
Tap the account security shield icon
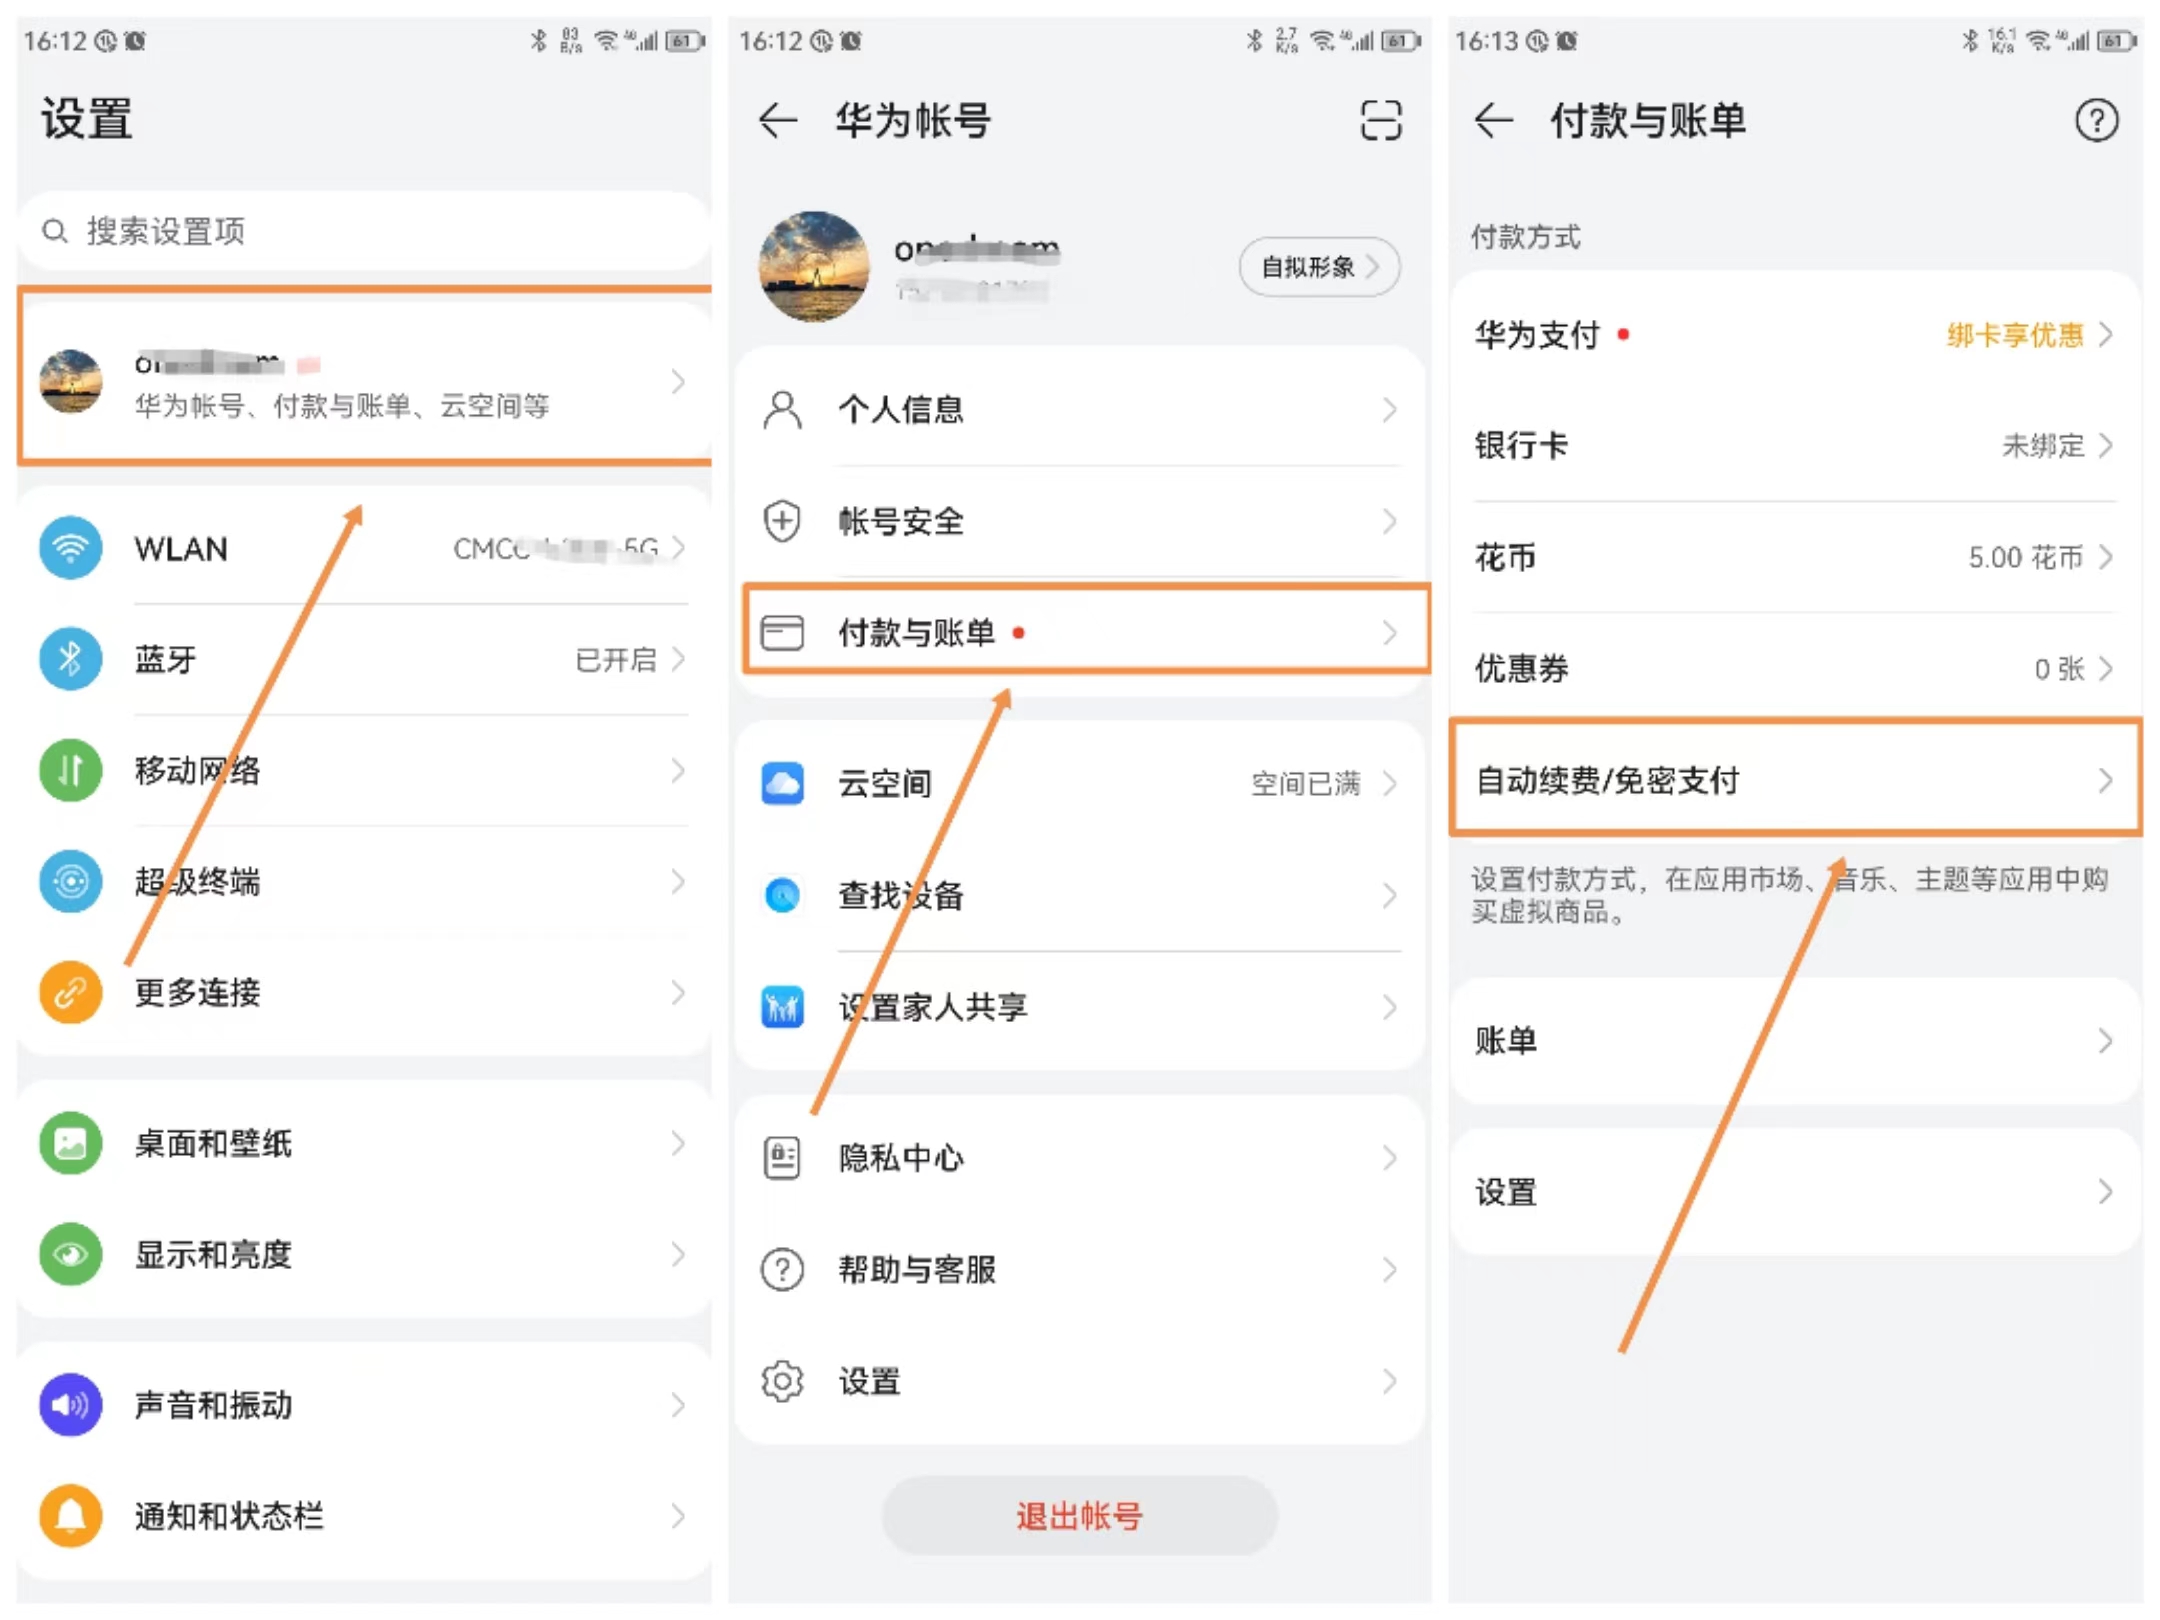(782, 521)
